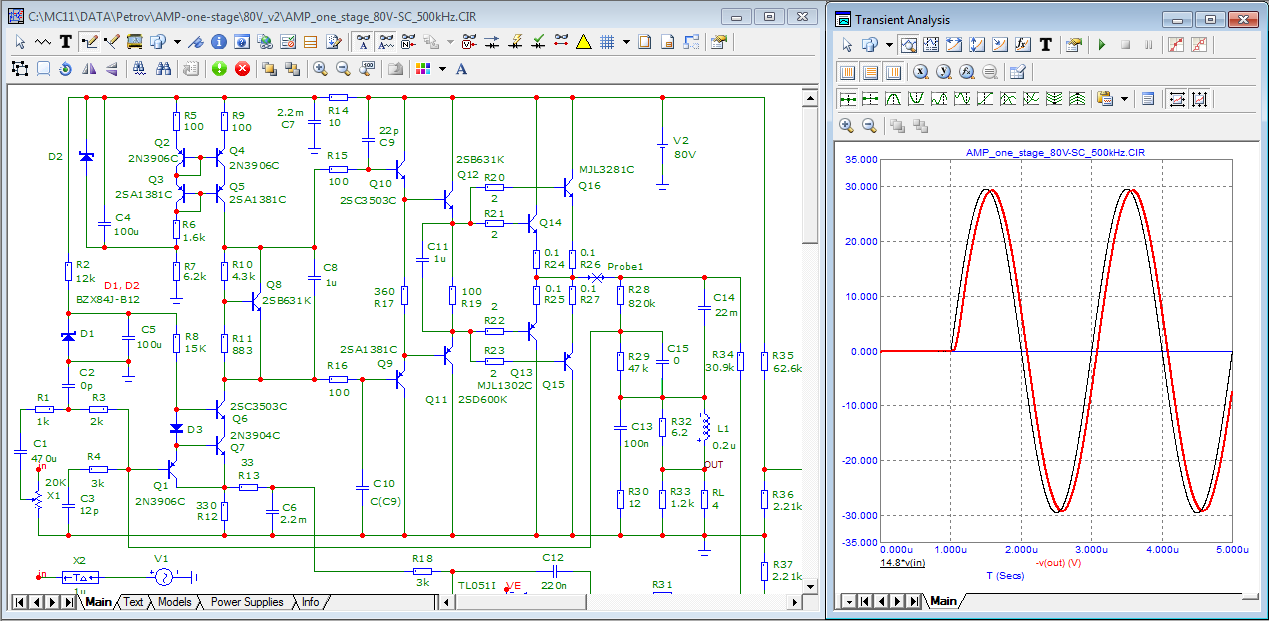Click zoom-in magnifier in schematic toolbar
Screen dimensions: 1269x621
pyautogui.click(x=320, y=69)
